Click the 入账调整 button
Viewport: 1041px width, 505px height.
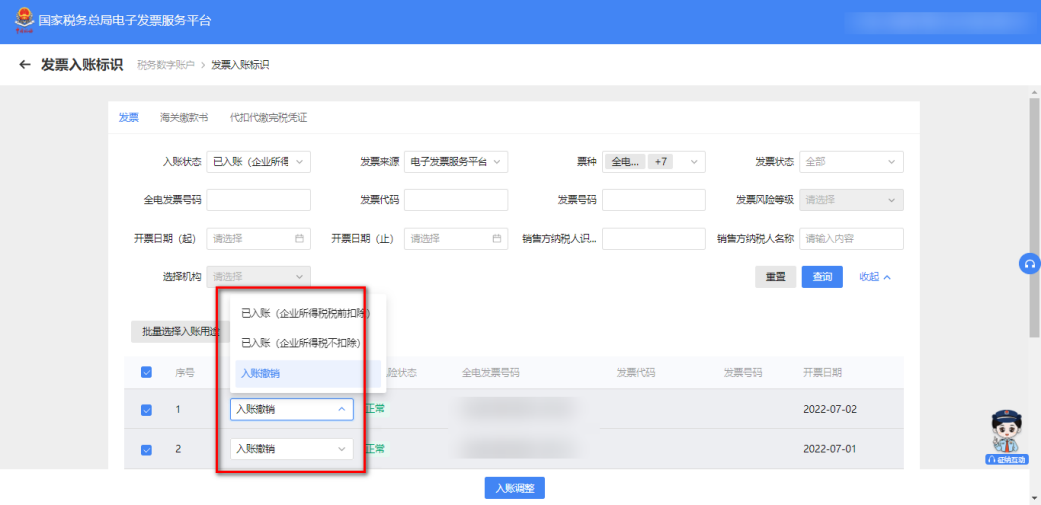(515, 488)
